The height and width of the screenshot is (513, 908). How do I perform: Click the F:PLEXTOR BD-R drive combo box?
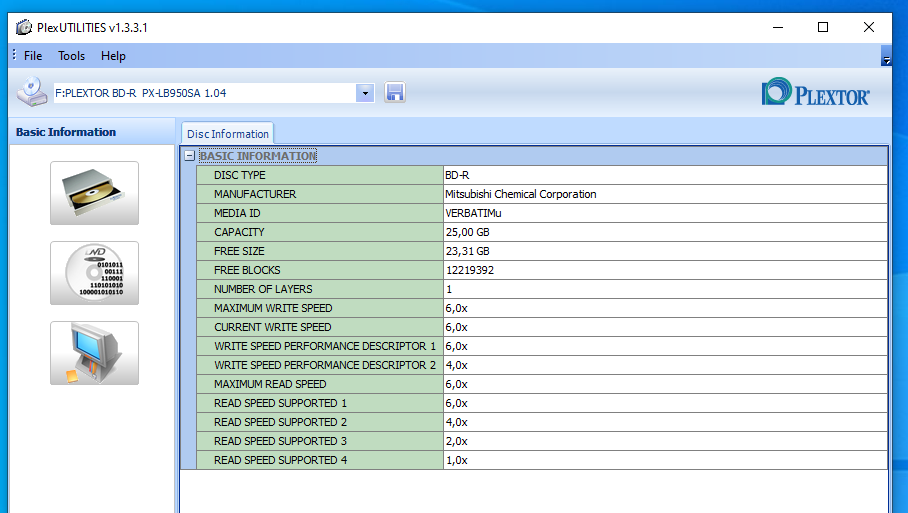pyautogui.click(x=214, y=93)
